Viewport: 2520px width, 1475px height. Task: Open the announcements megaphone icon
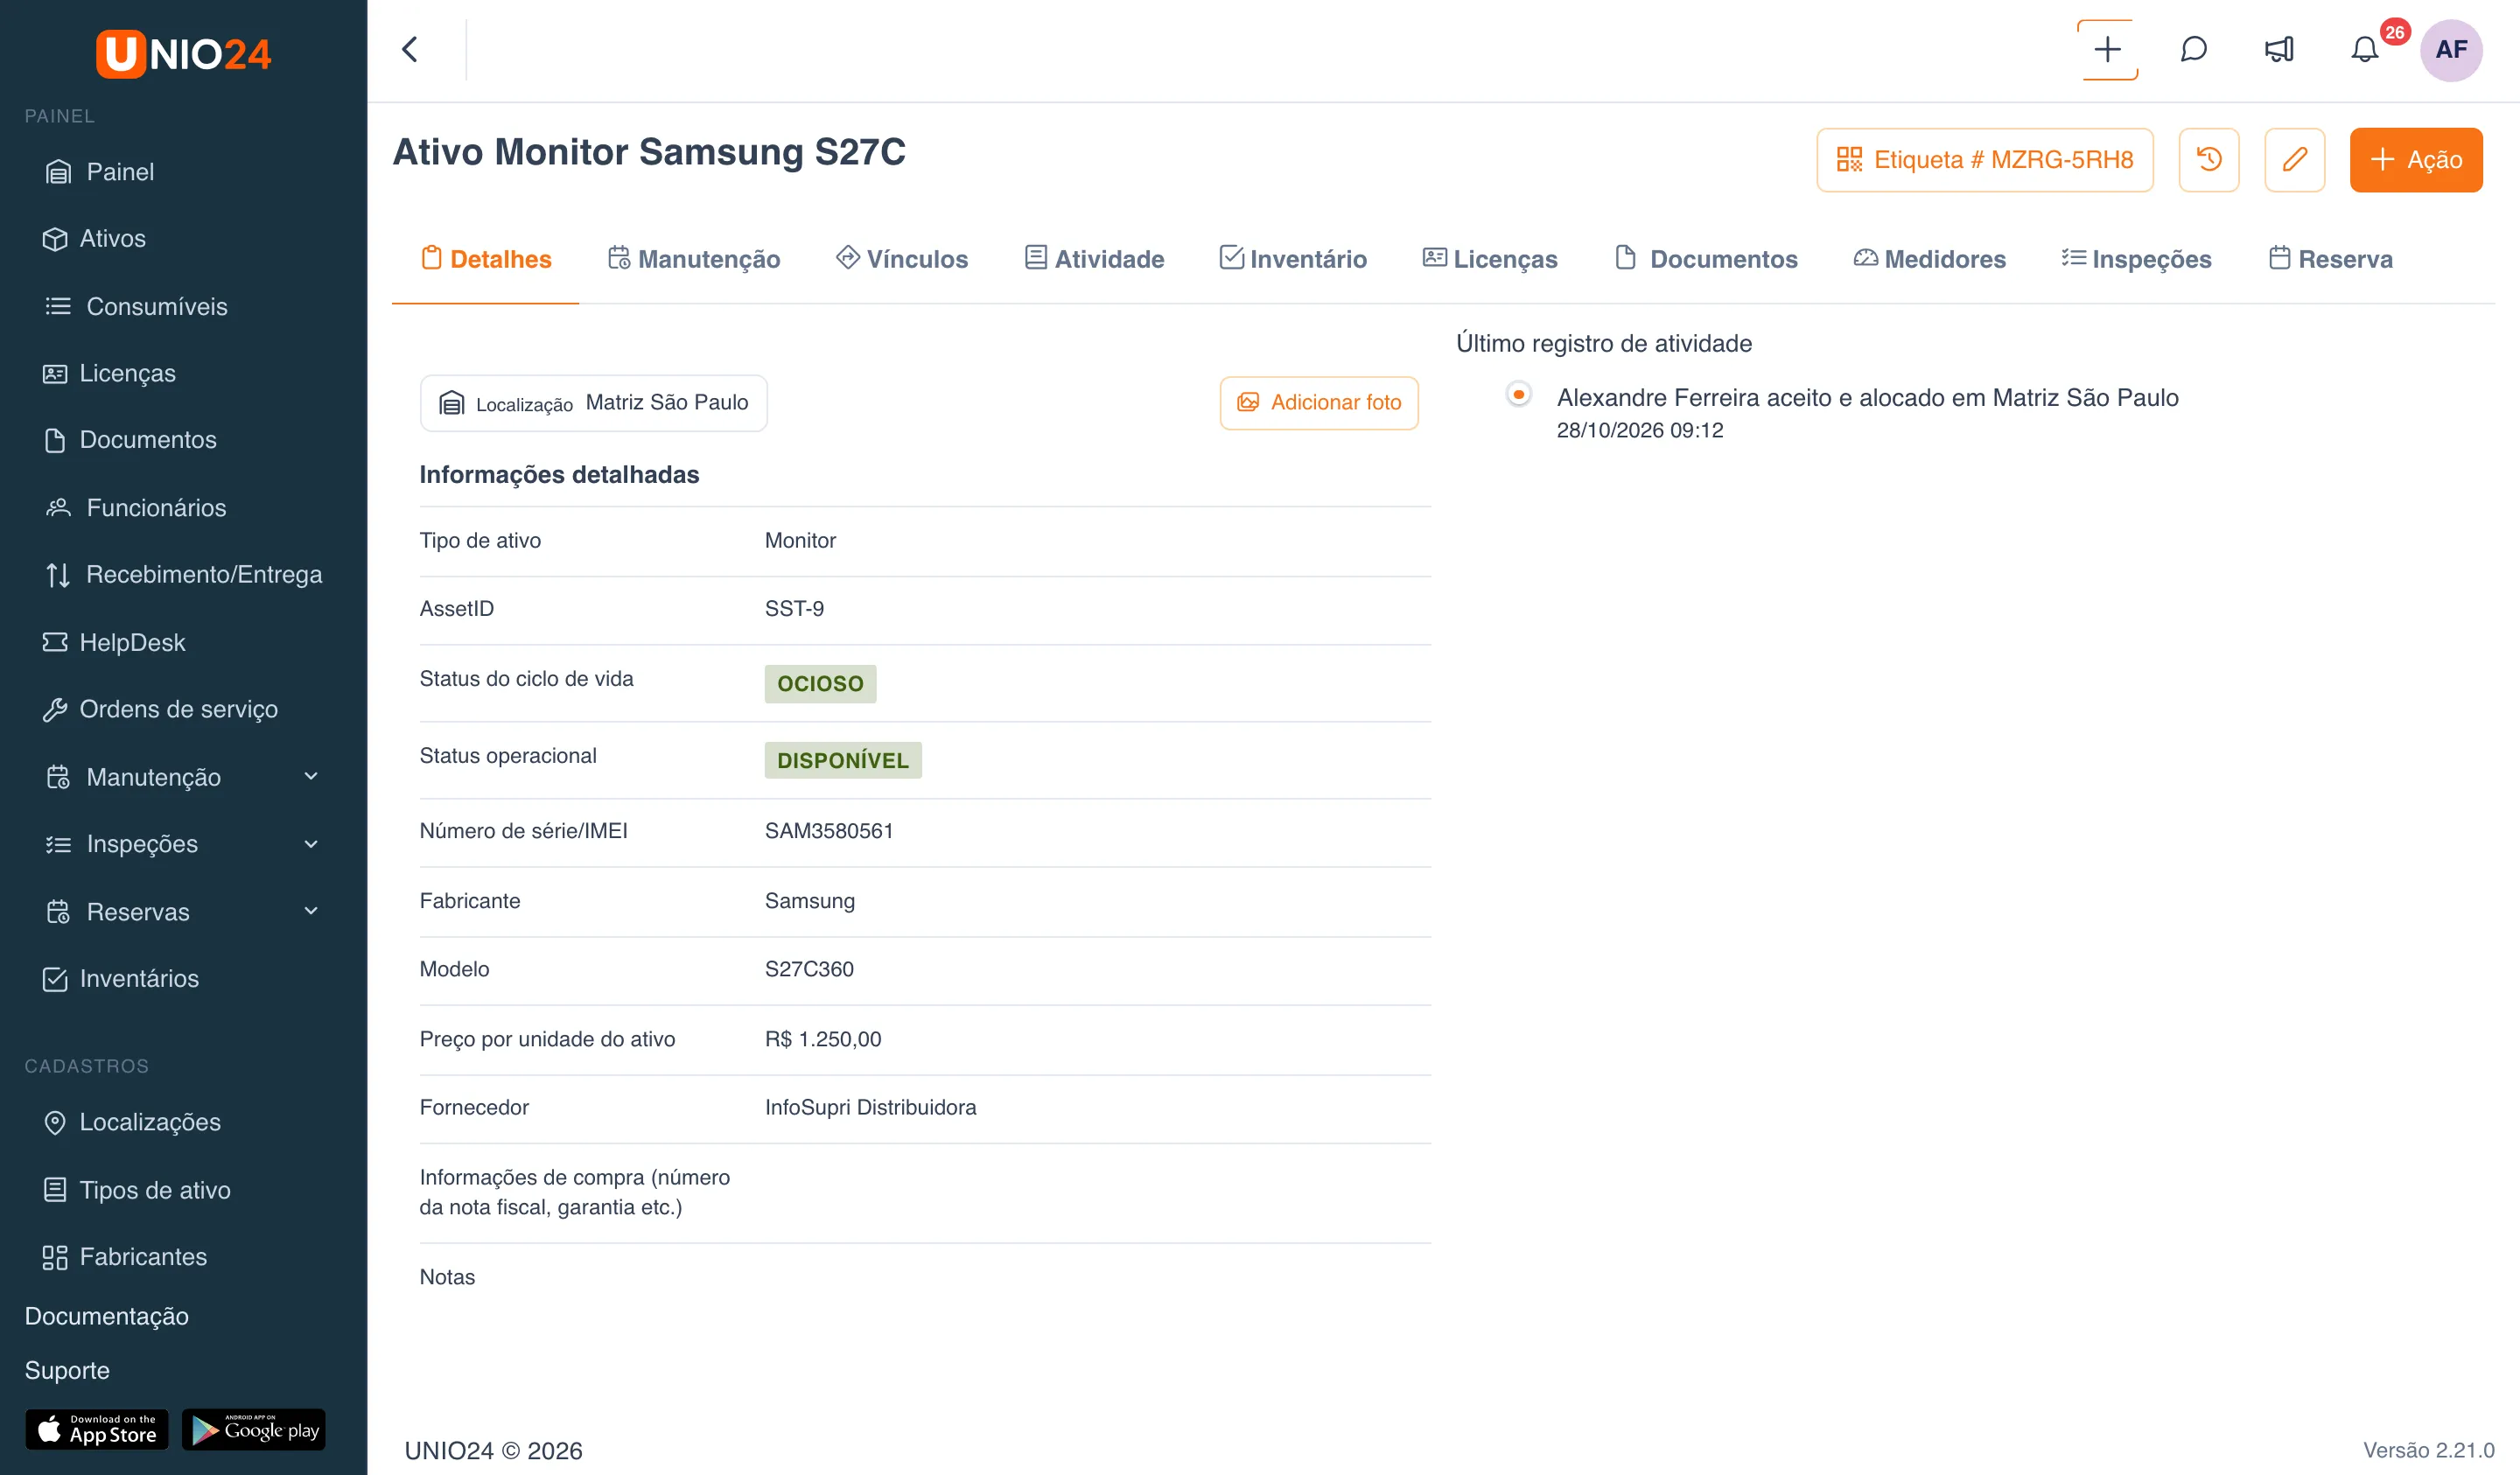(x=2279, y=49)
